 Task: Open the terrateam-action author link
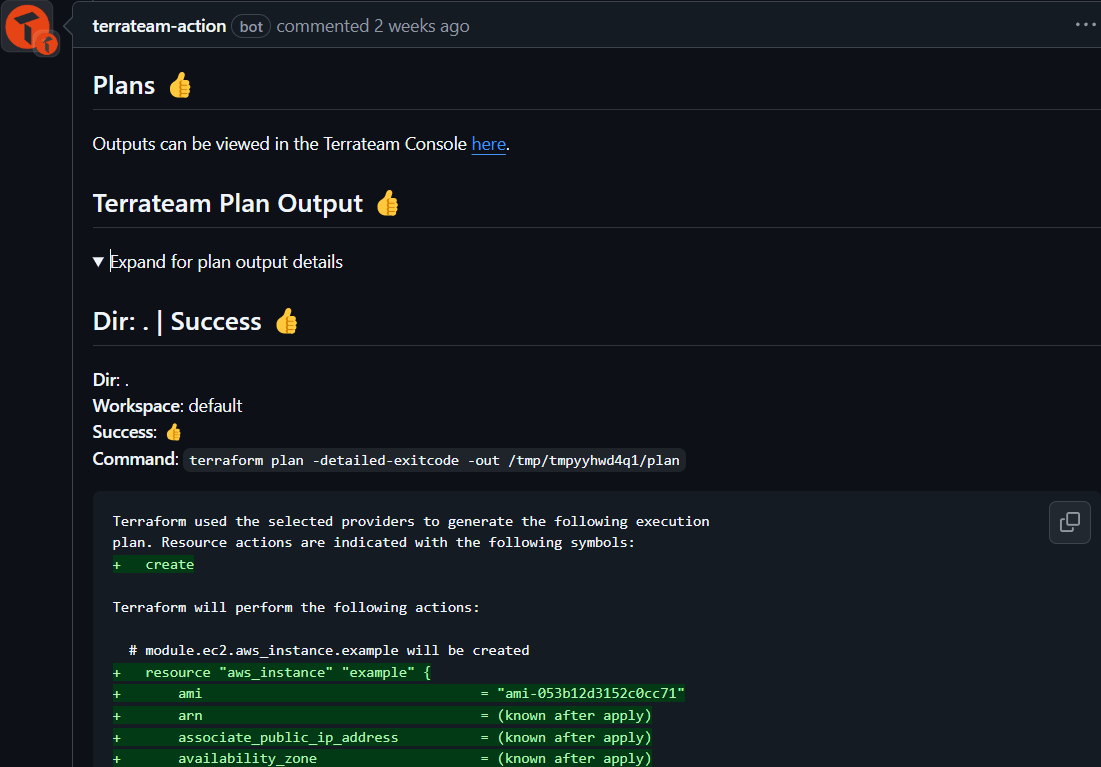[x=159, y=27]
